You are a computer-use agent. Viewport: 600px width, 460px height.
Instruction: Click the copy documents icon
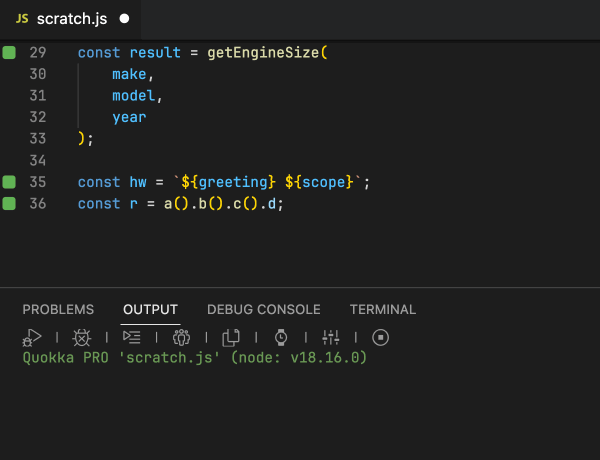pos(231,337)
